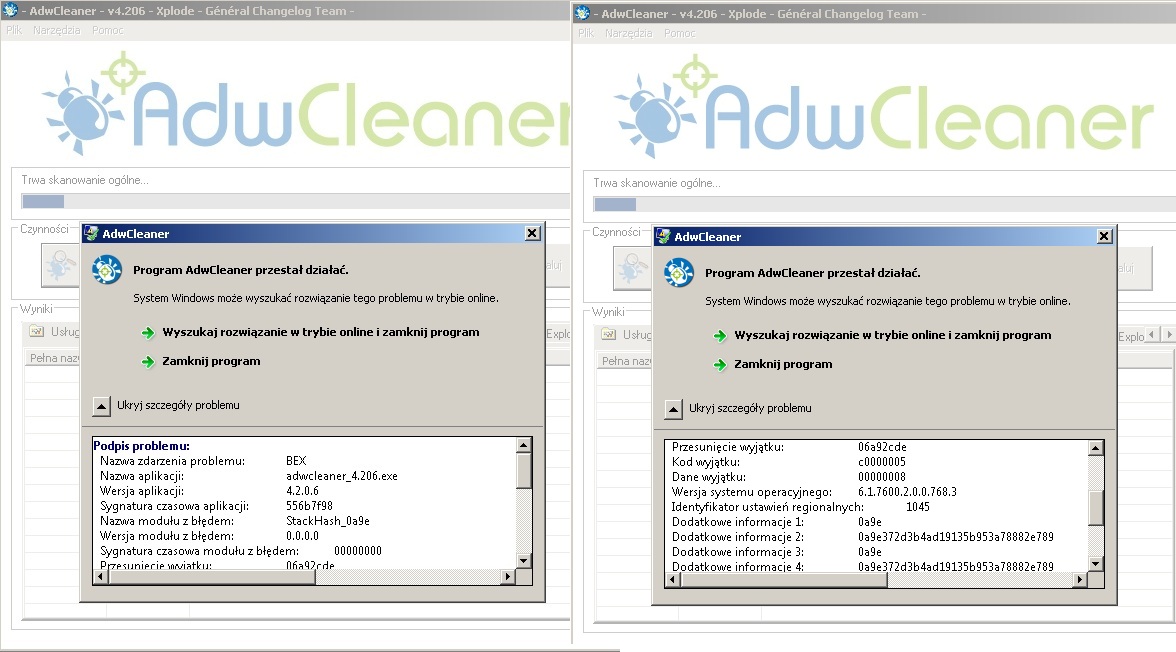The image size is (1176, 652).
Task: Click scan progress bar in left window
Action: pyautogui.click(x=296, y=201)
